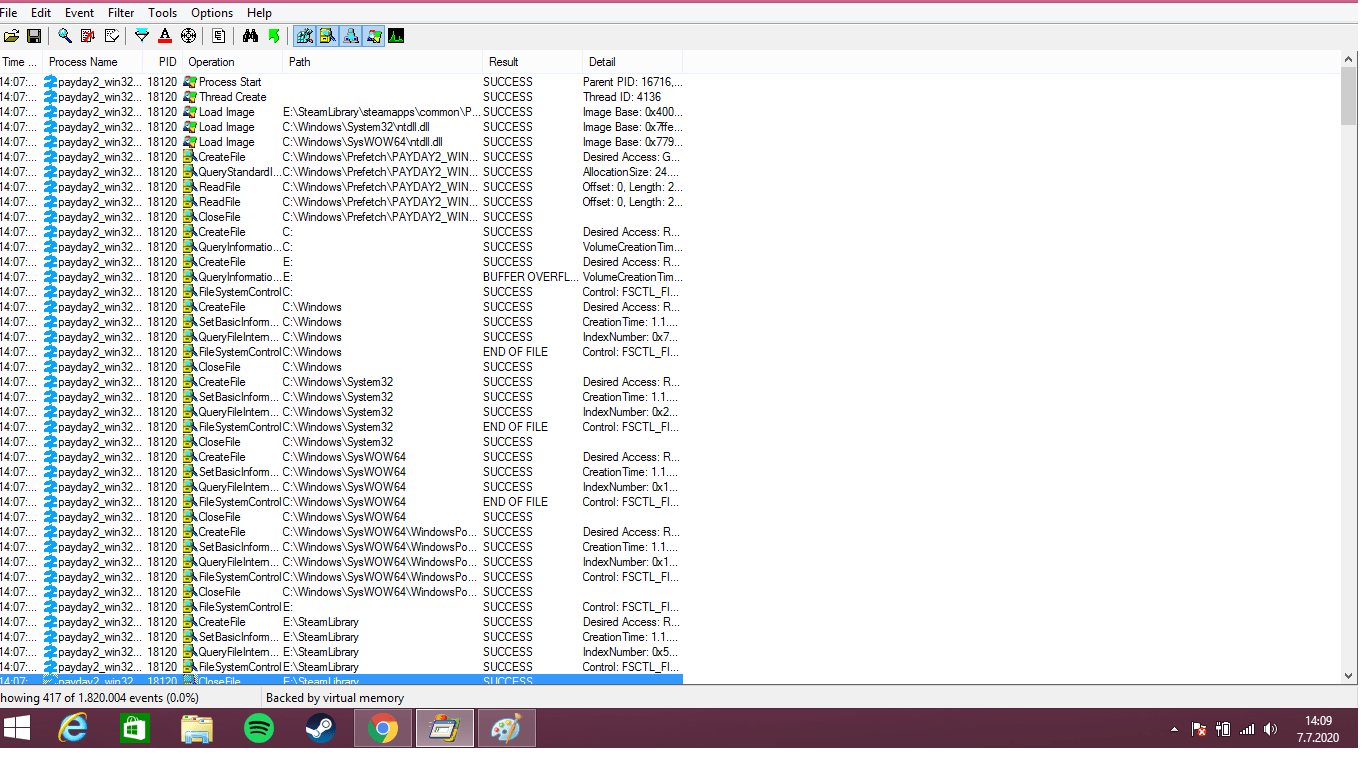Open the Options menu
Screen dimensions: 1366x768
tap(212, 13)
